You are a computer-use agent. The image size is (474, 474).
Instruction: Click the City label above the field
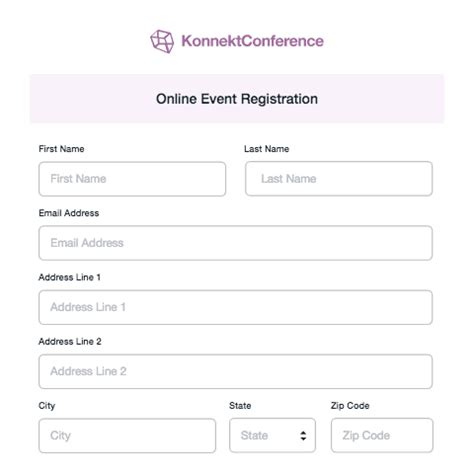47,406
